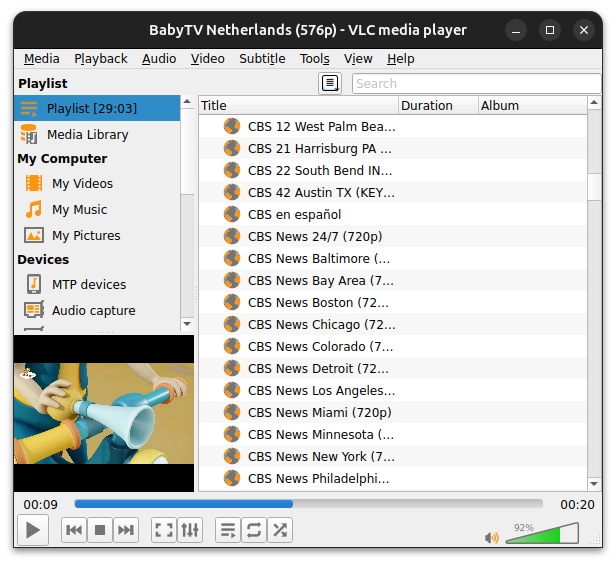
Task: Select Audio capture entry
Action: click(x=94, y=310)
